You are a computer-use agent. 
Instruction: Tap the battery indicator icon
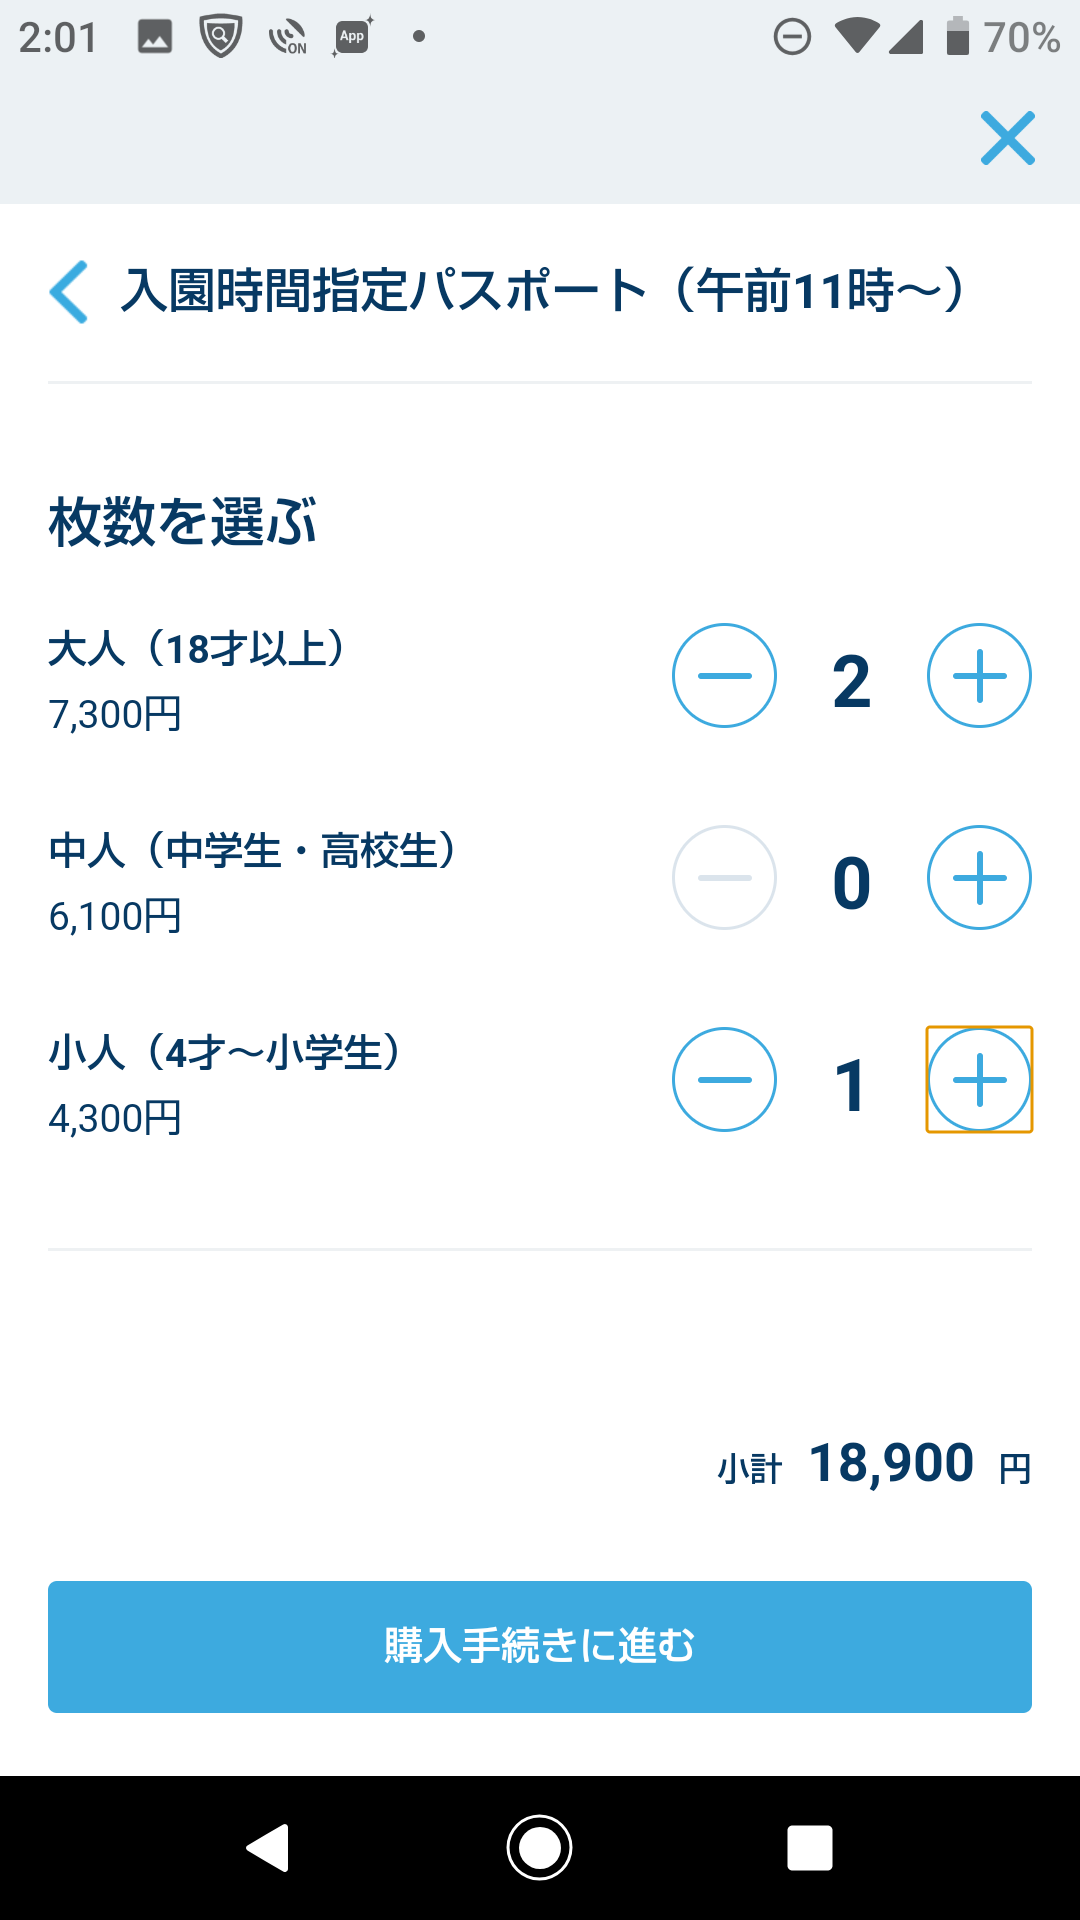pos(957,38)
